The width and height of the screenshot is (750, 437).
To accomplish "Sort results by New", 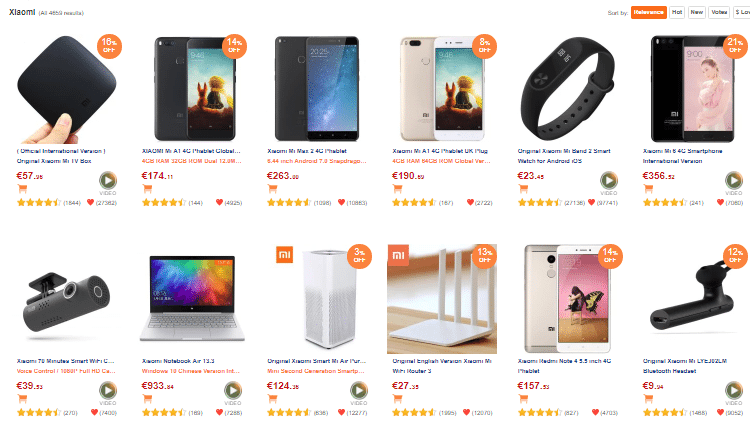I will click(x=697, y=12).
